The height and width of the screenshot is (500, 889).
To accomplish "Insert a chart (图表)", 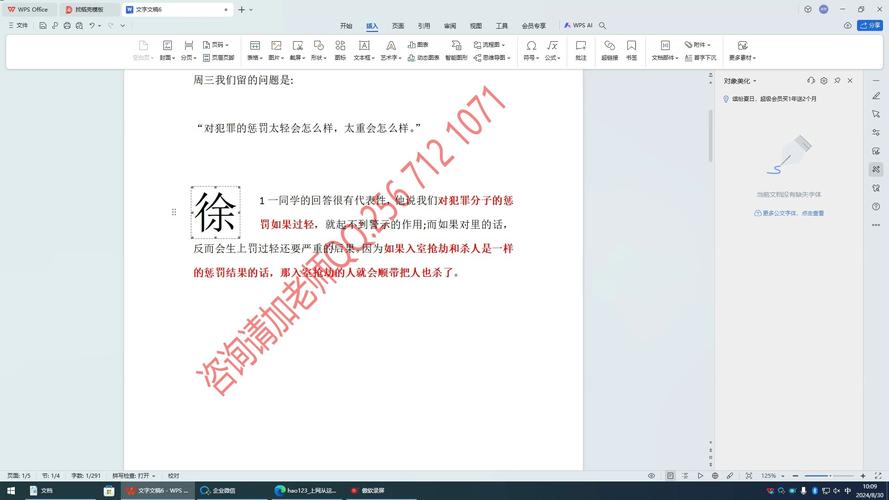I will pyautogui.click(x=418, y=44).
